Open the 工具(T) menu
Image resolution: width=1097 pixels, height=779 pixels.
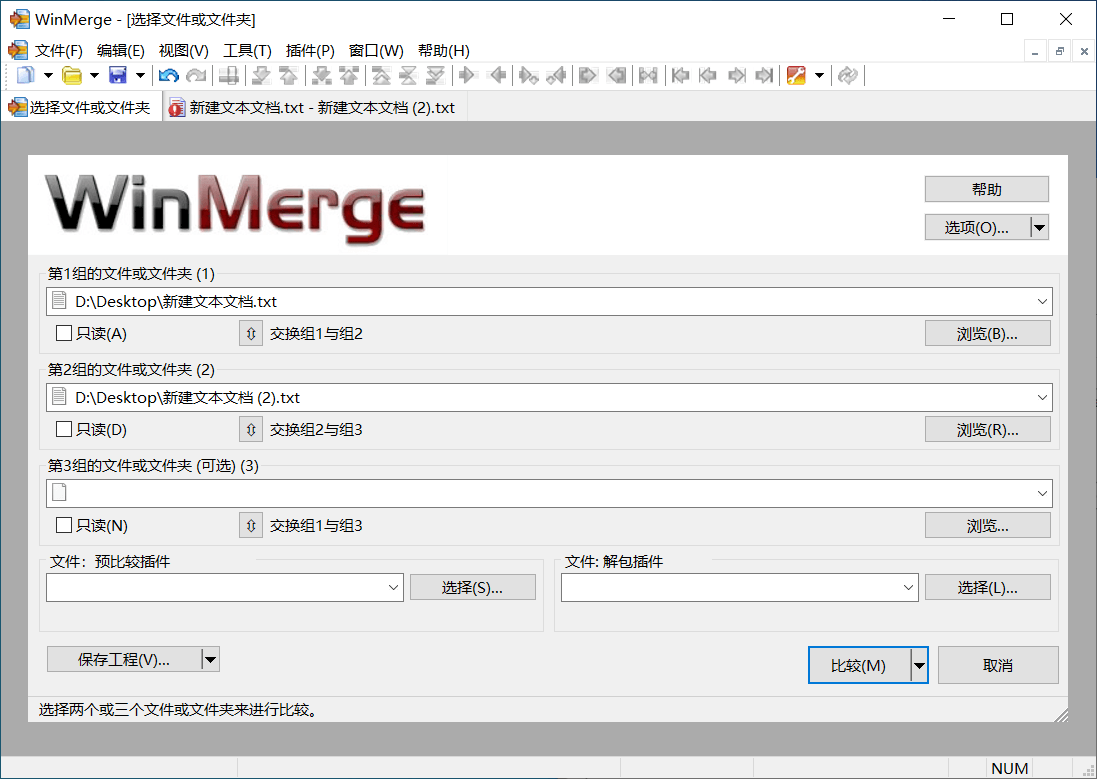247,51
